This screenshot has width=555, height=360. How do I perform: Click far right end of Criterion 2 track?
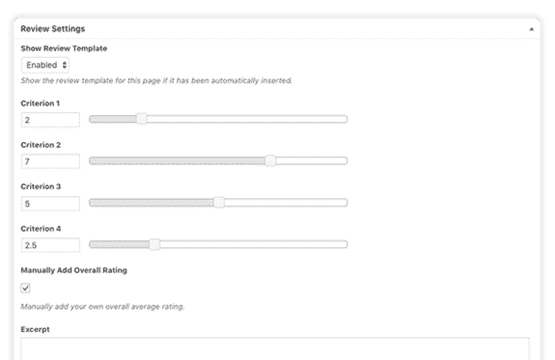tap(345, 161)
